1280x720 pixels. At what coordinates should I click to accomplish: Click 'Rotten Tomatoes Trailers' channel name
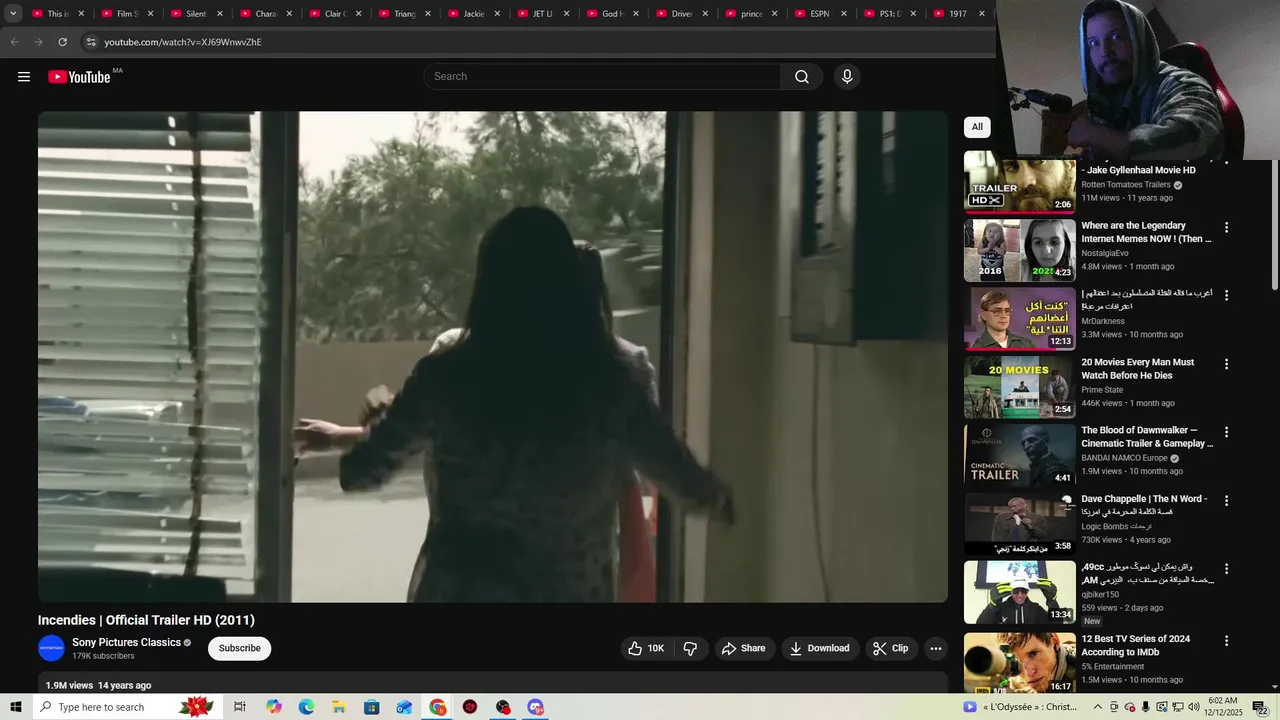1126,185
